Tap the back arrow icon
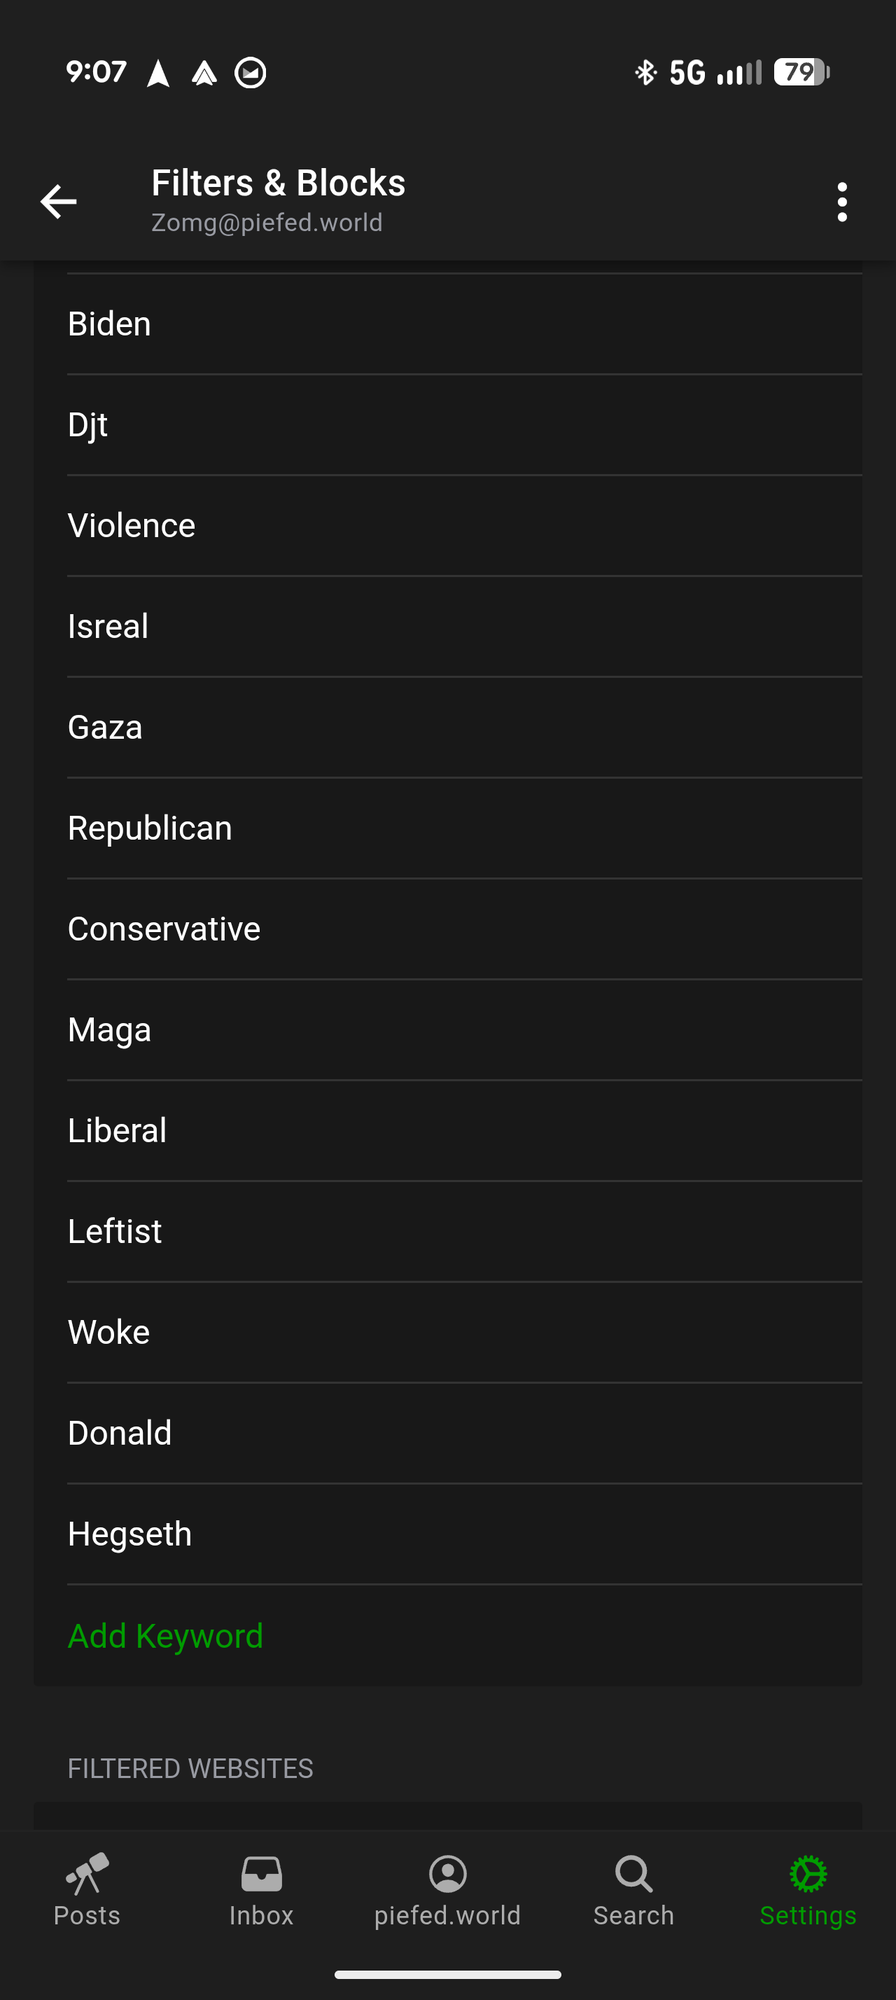This screenshot has width=896, height=2000. 58,201
